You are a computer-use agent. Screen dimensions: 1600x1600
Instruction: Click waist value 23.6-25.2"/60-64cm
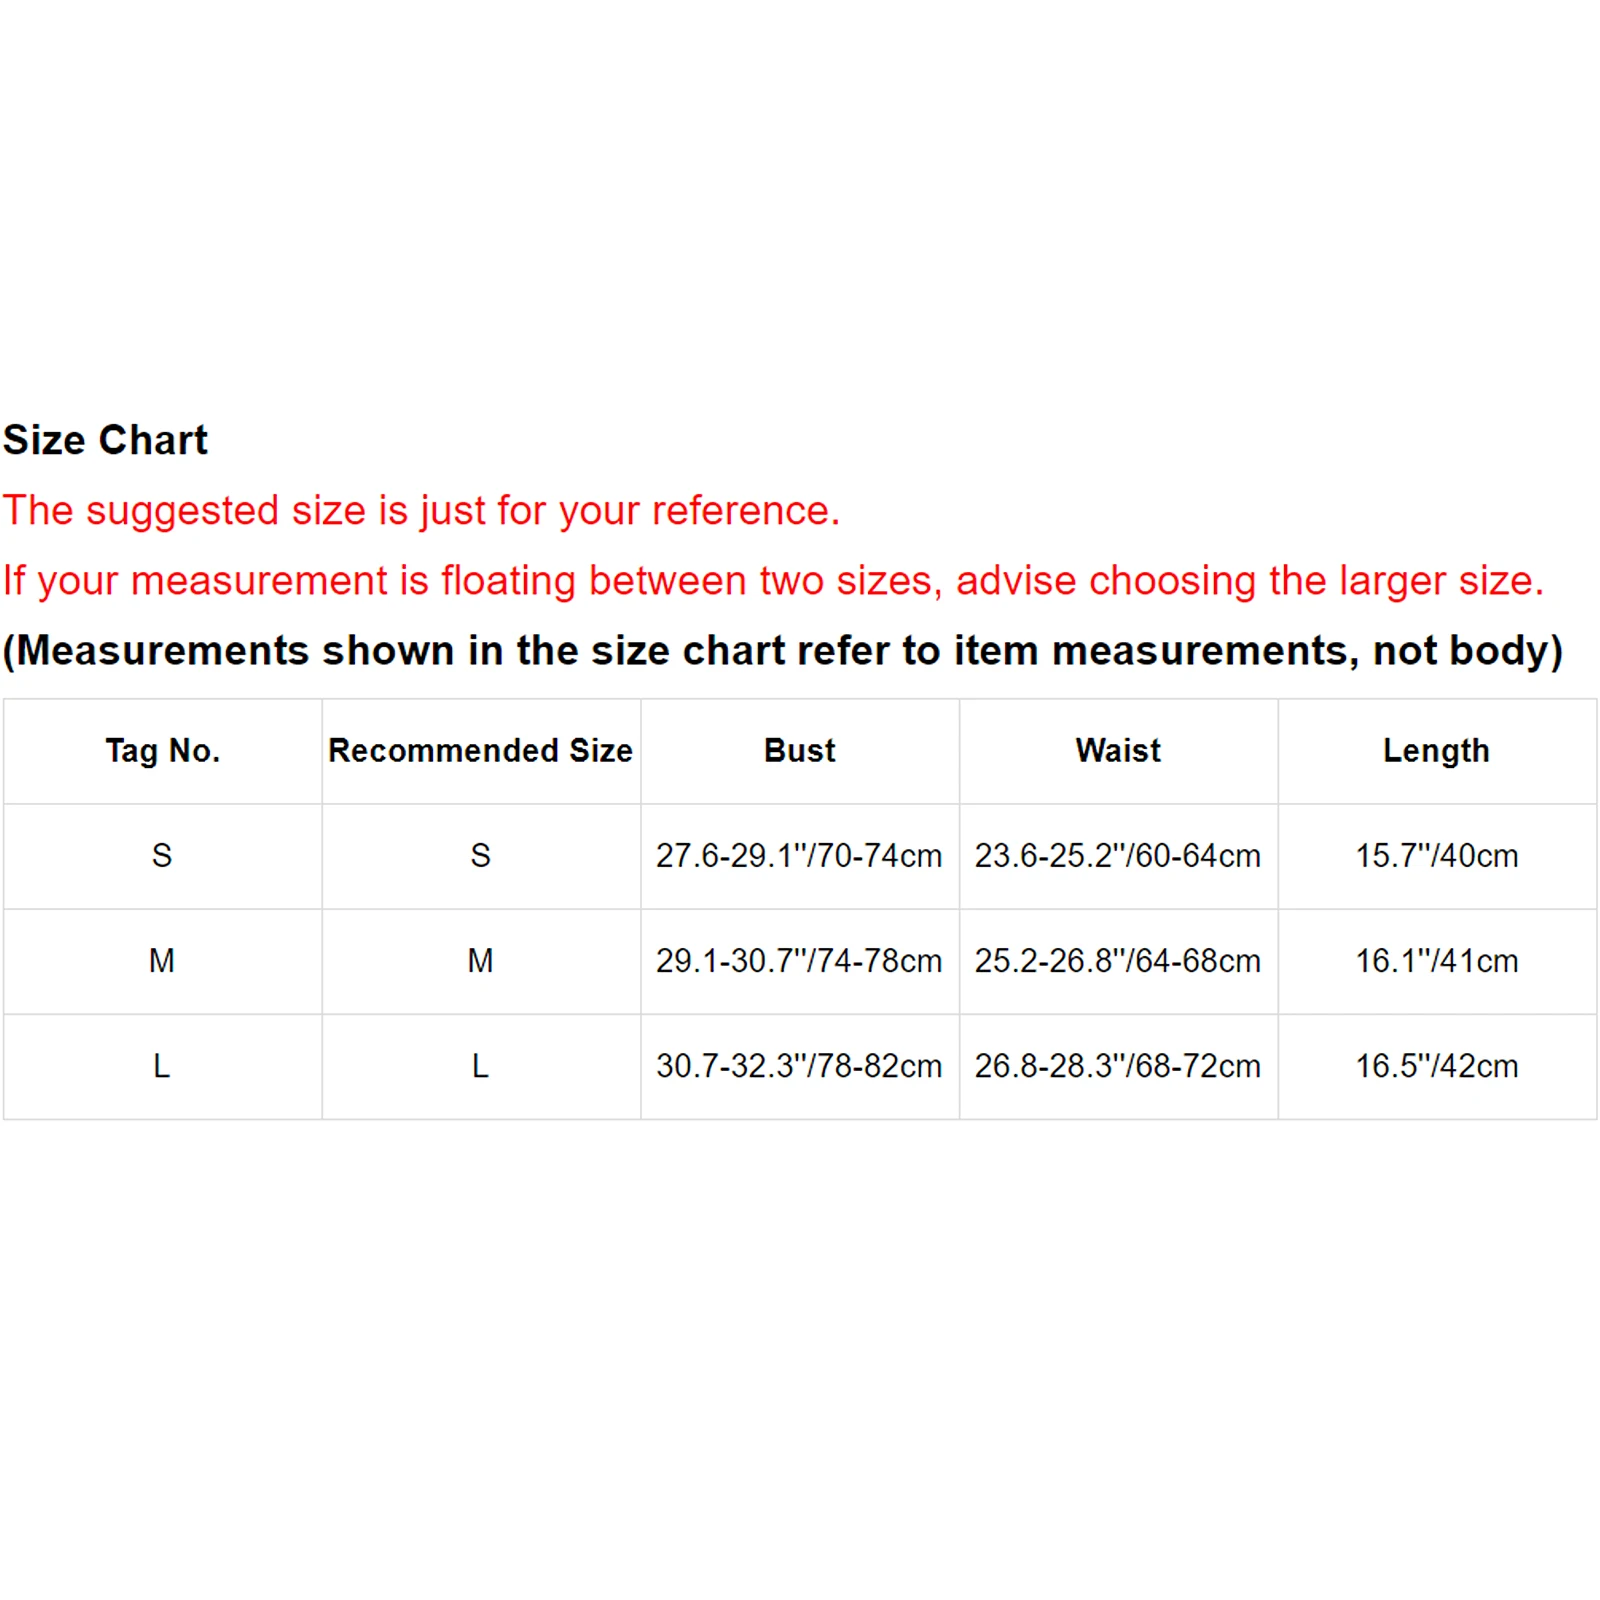click(1118, 856)
